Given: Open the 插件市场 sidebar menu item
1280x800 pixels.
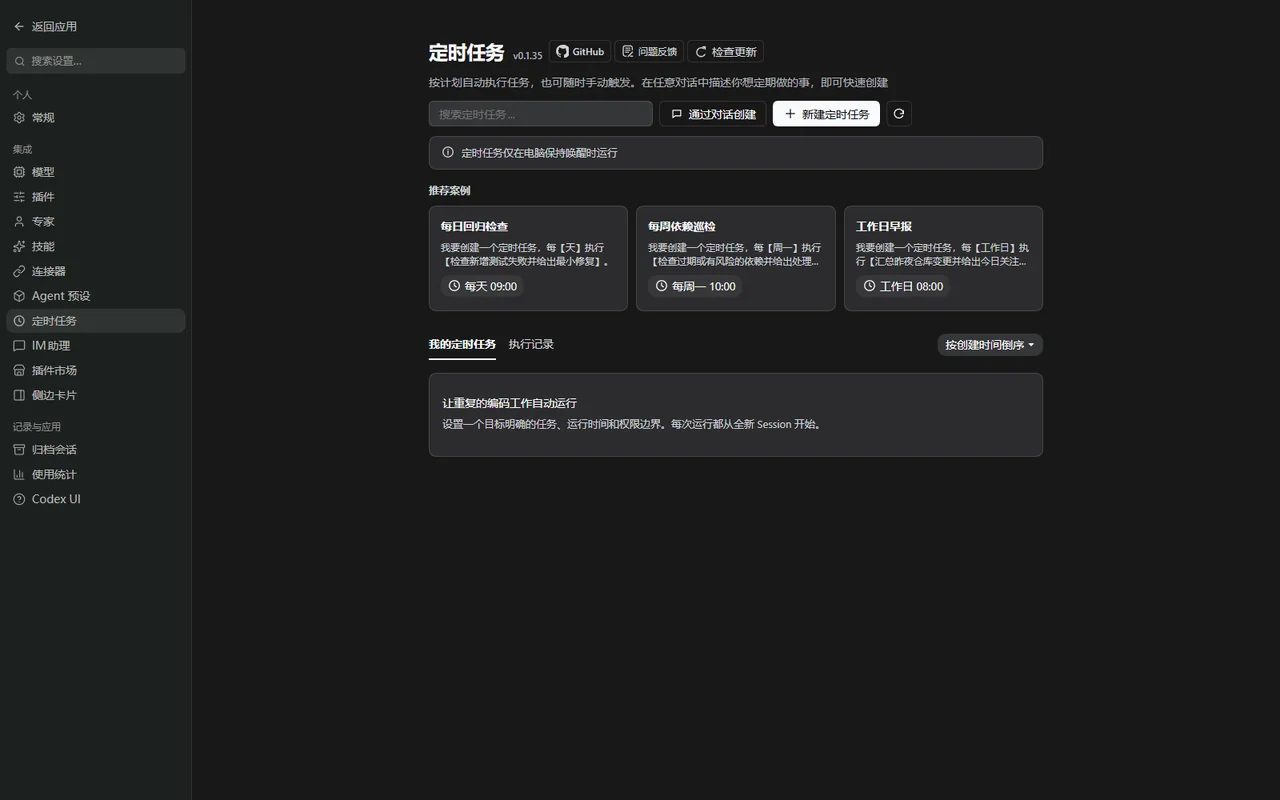Looking at the screenshot, I should coord(96,370).
